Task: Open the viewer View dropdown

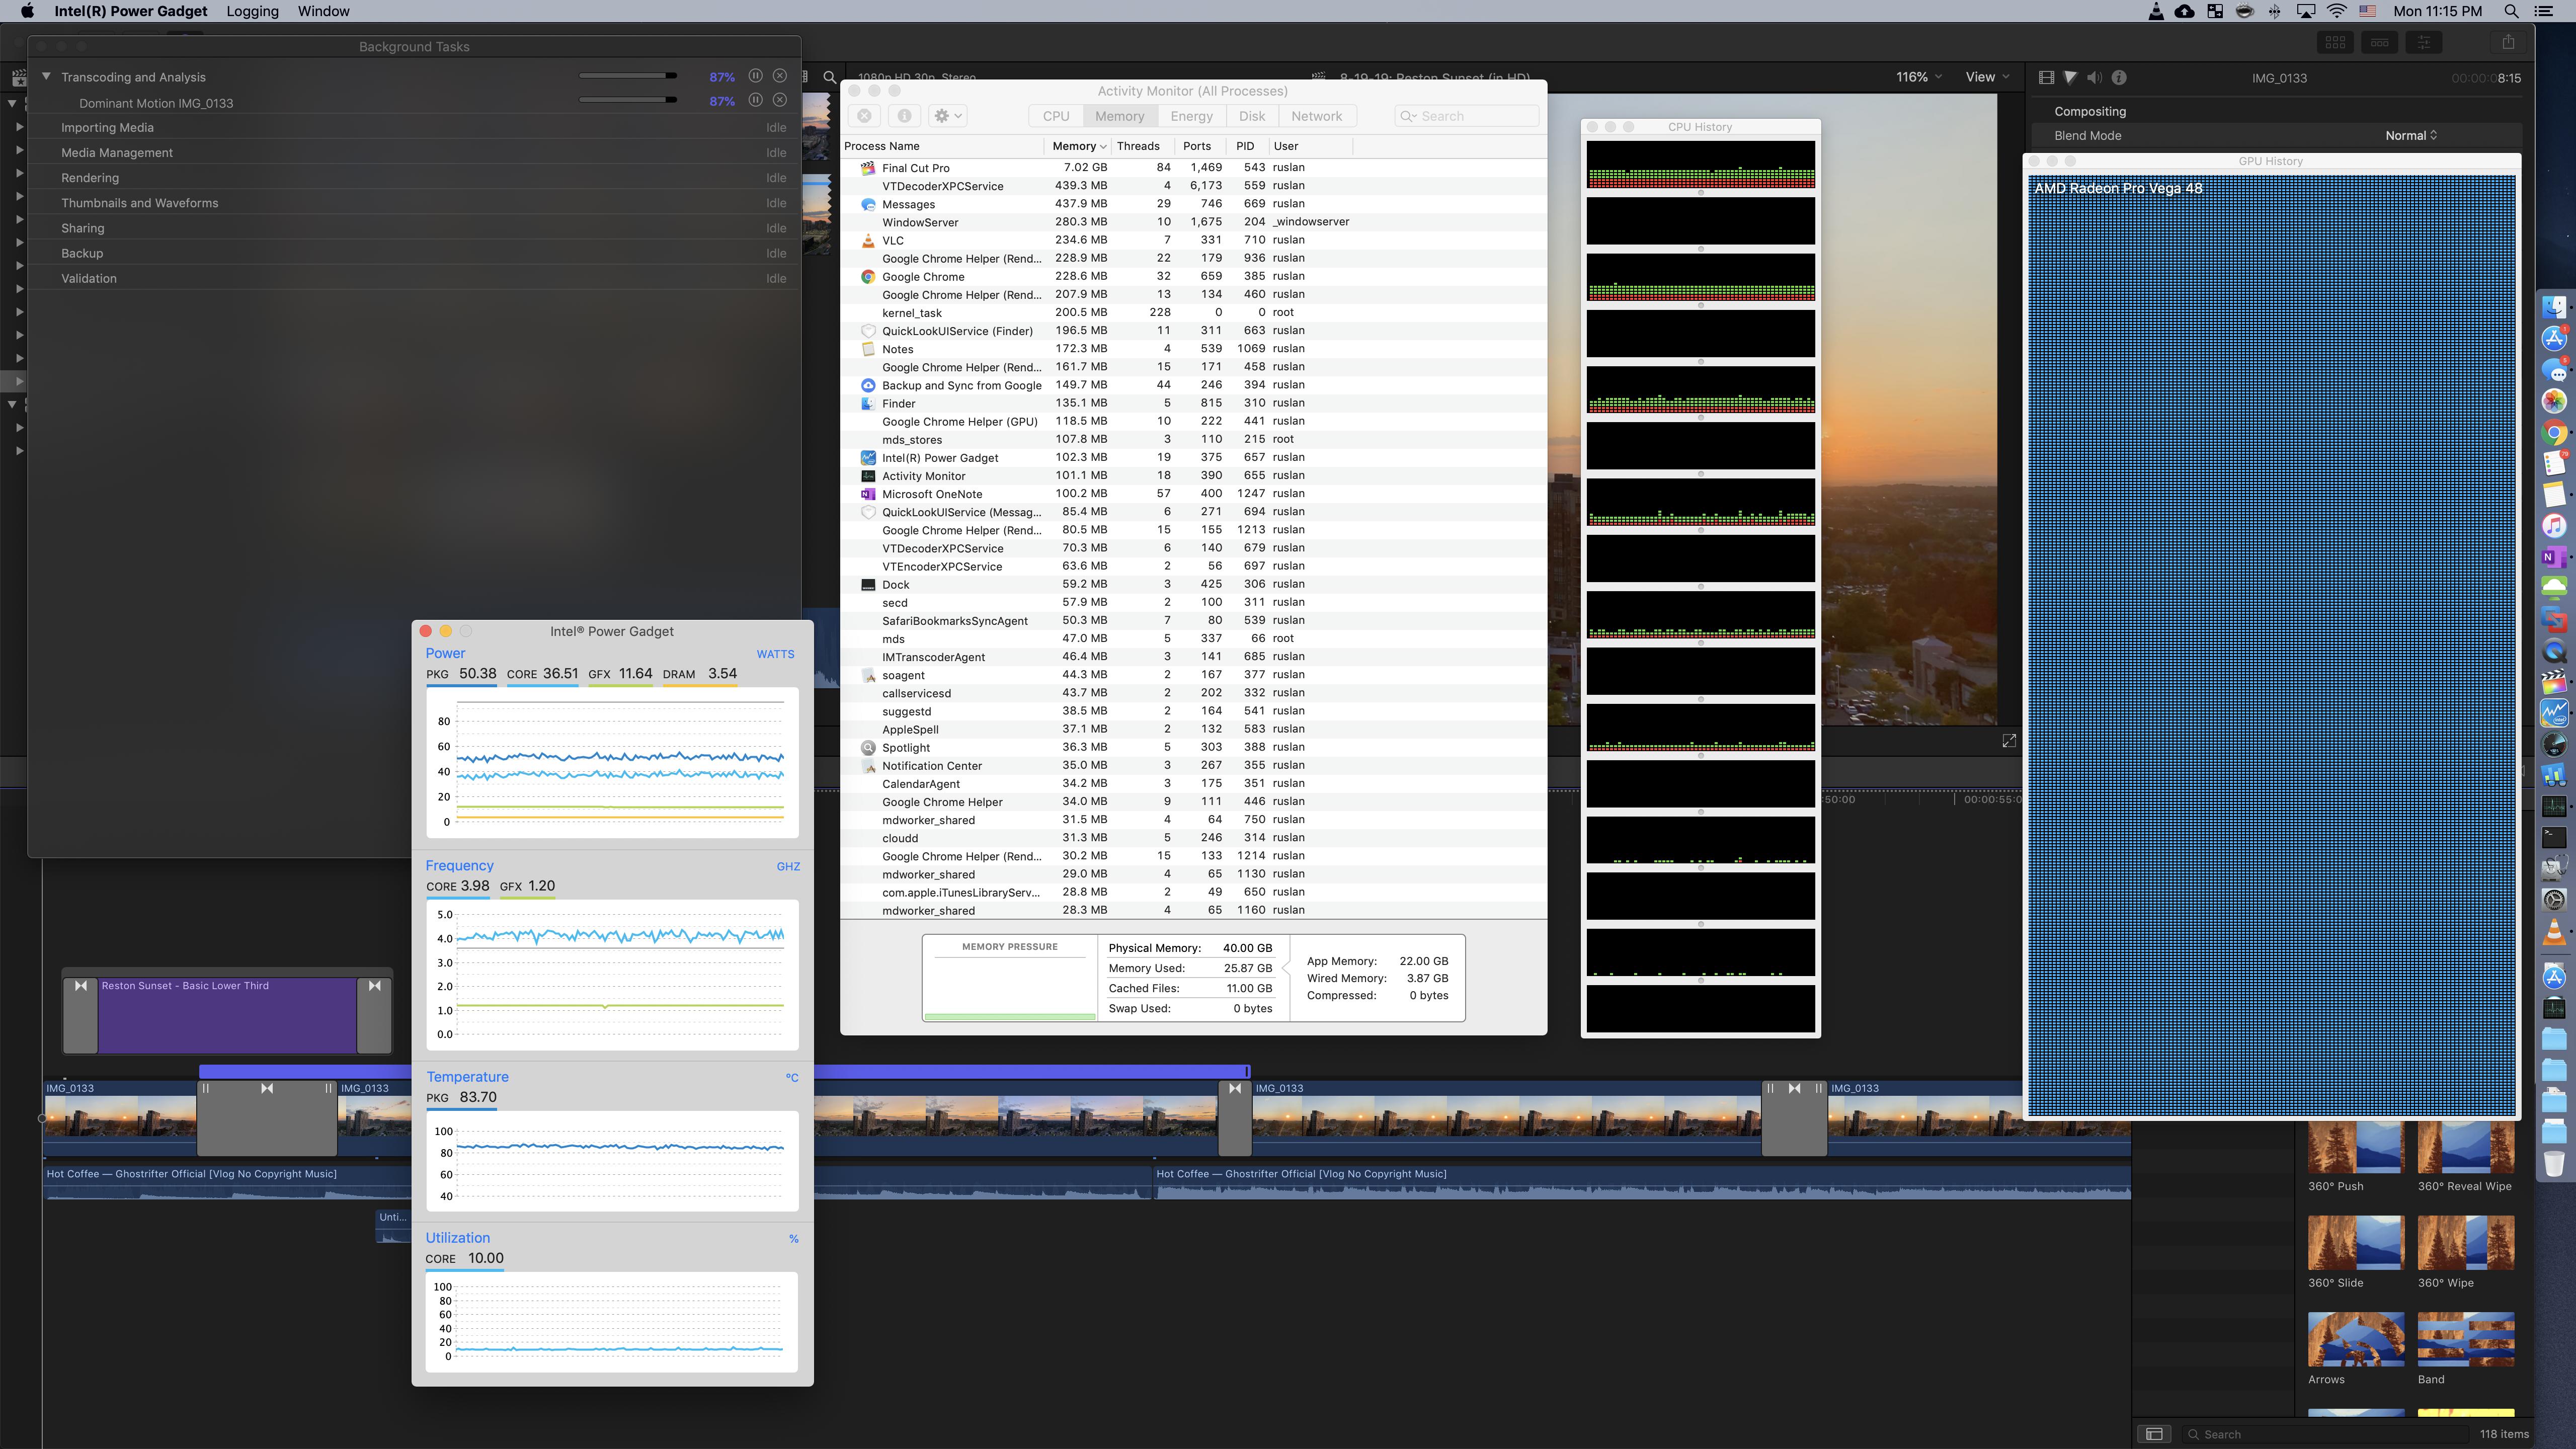Action: tap(1986, 77)
